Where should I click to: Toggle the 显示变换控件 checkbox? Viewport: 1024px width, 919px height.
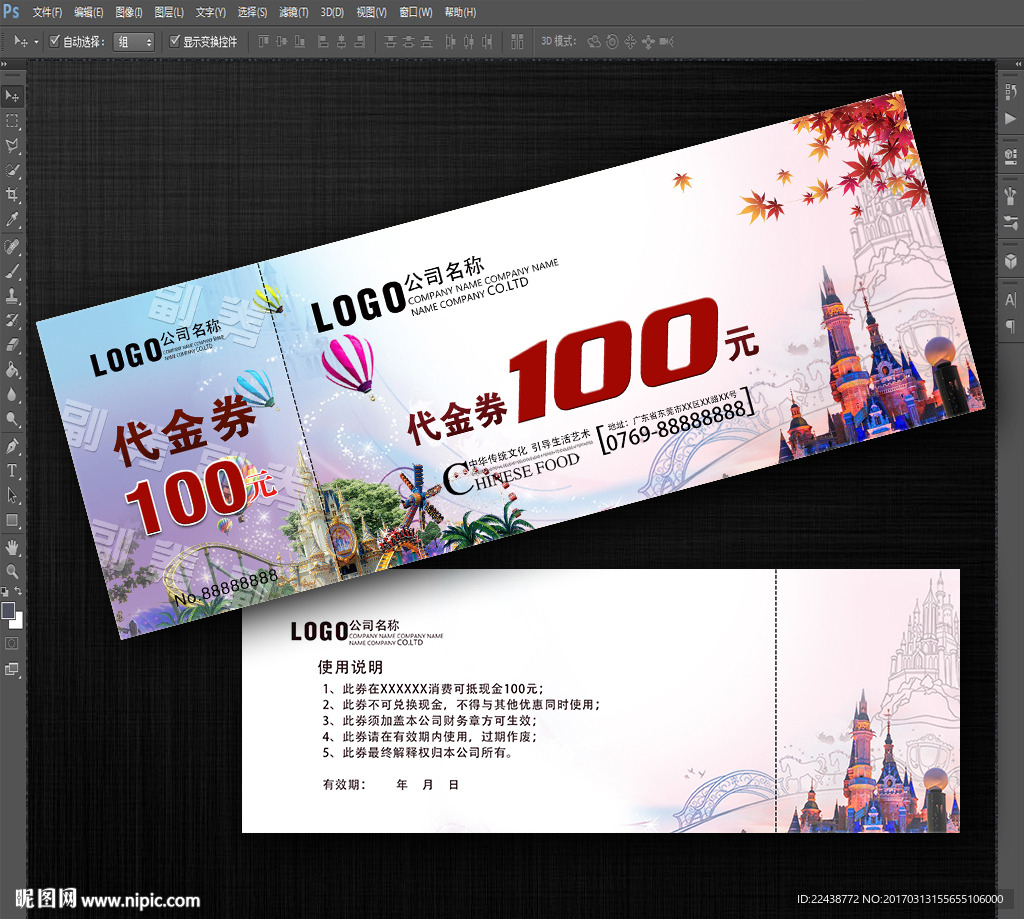tap(174, 41)
